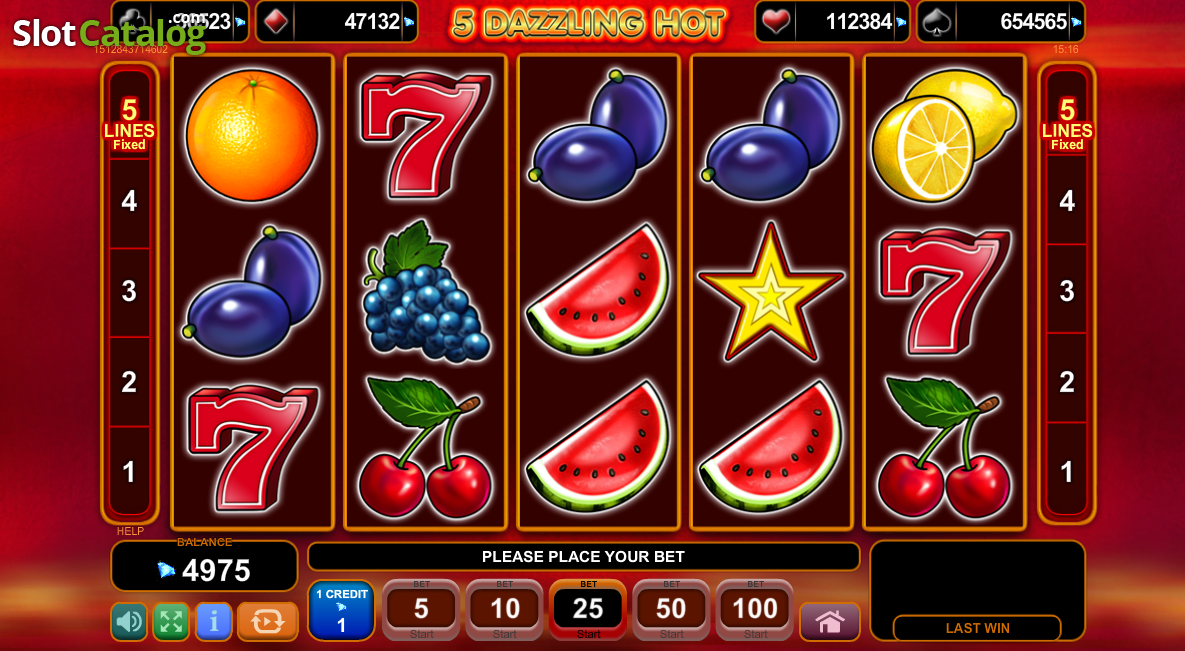Toggle fullscreen mode with green arrows icon
Screen dimensions: 1185x651
coord(172,622)
